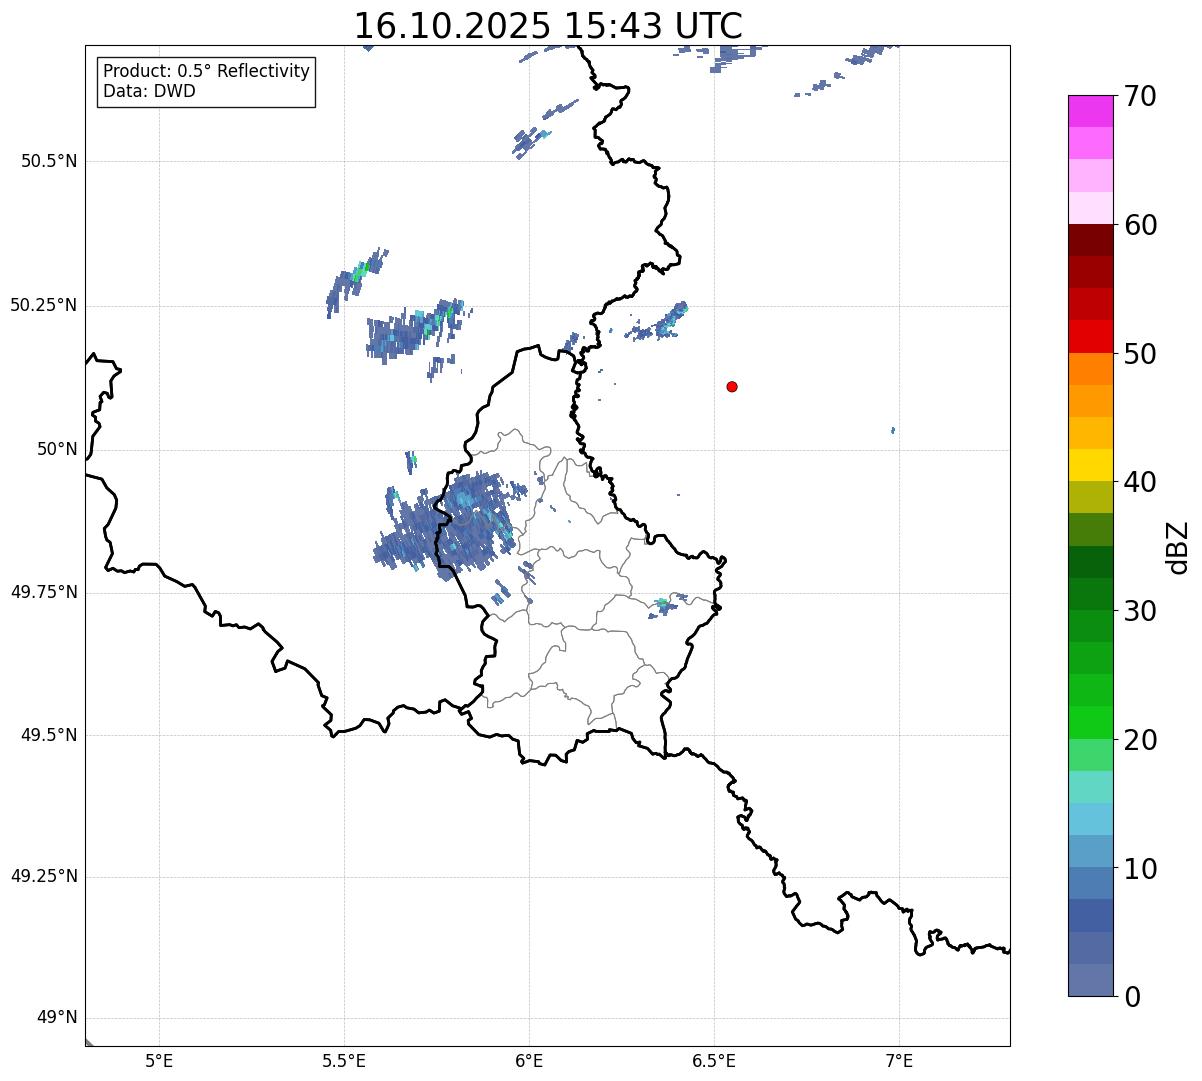
Task: Click the radar echo cluster near 50.2°N 5.7°E
Action: (x=415, y=330)
